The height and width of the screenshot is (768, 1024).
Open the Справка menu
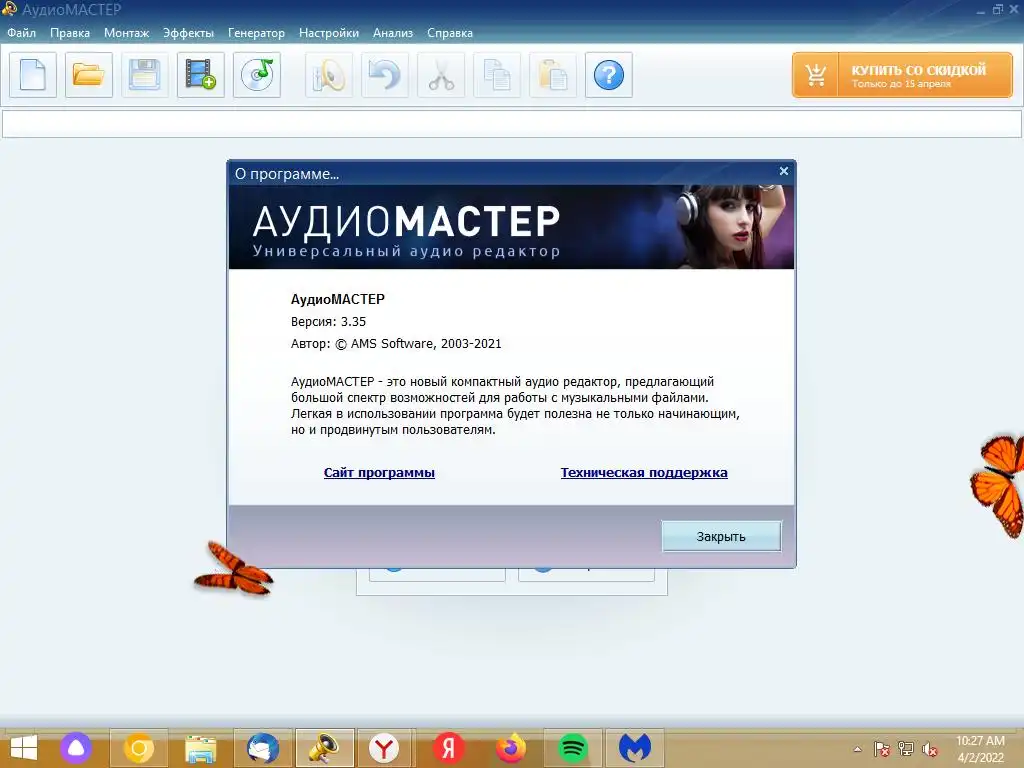pyautogui.click(x=449, y=33)
